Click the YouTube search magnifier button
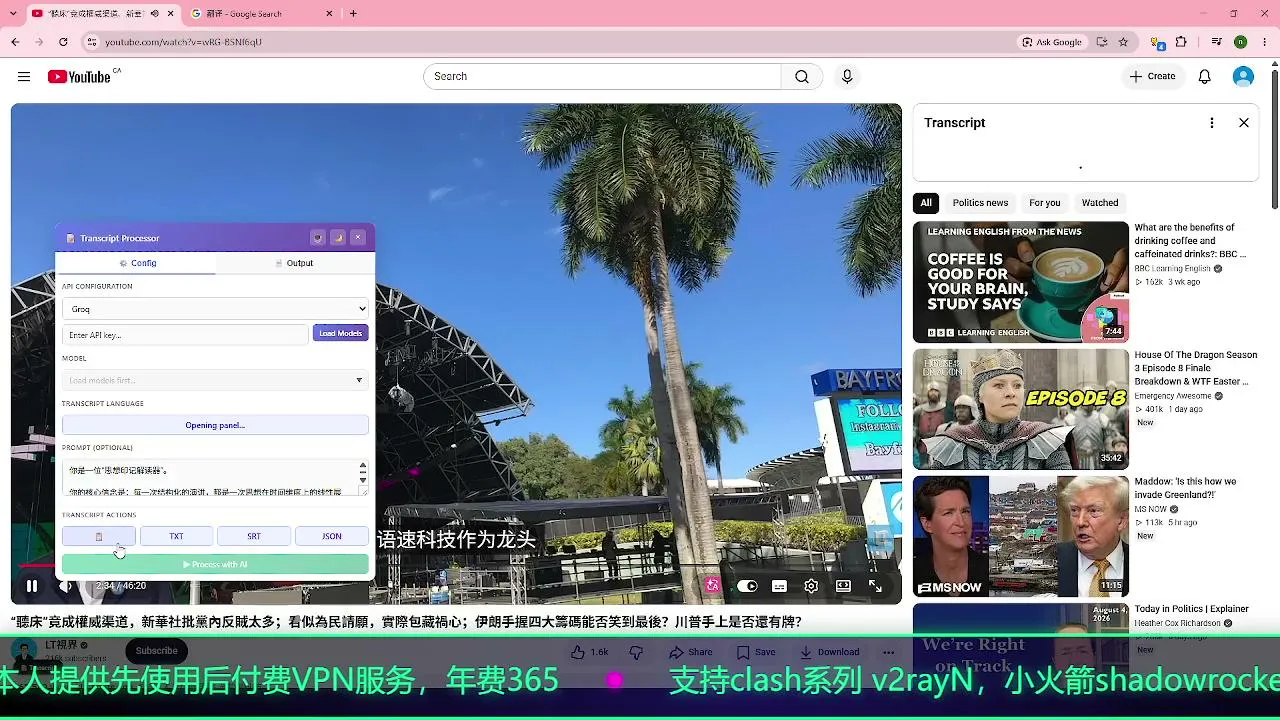The width and height of the screenshot is (1280, 720). click(x=802, y=77)
